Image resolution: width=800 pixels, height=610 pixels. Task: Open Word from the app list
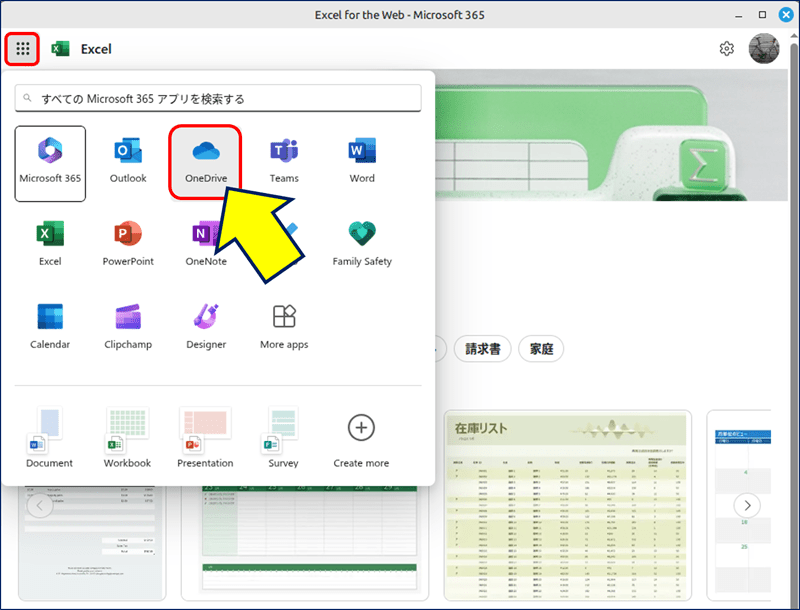362,161
